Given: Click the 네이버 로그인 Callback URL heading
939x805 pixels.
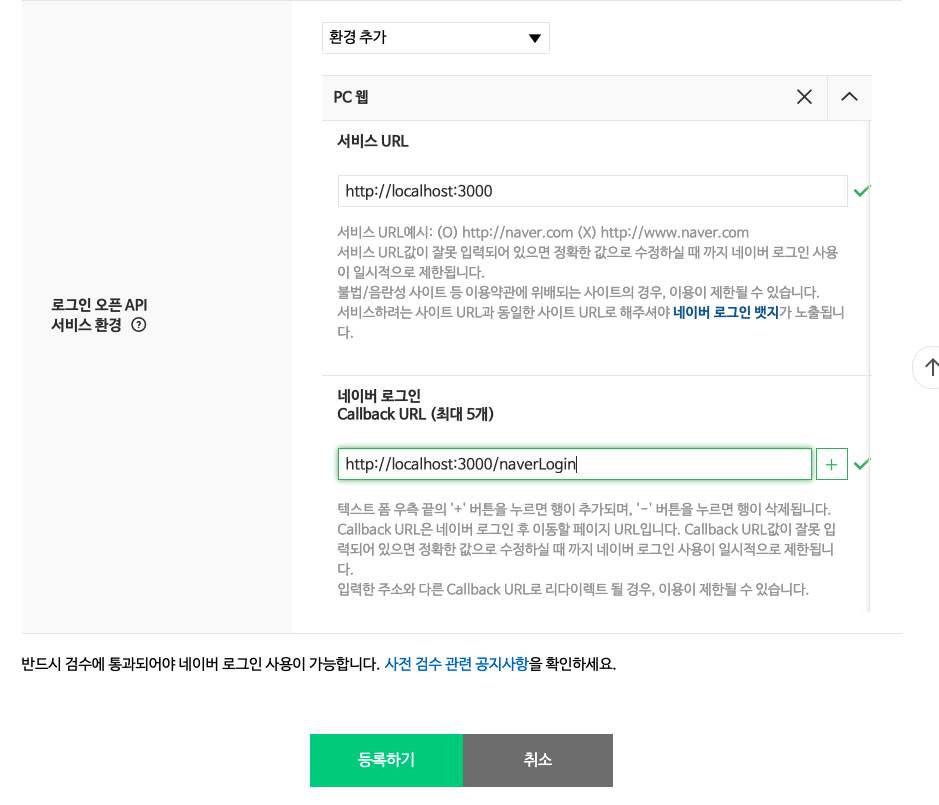Looking at the screenshot, I should click(415, 405).
